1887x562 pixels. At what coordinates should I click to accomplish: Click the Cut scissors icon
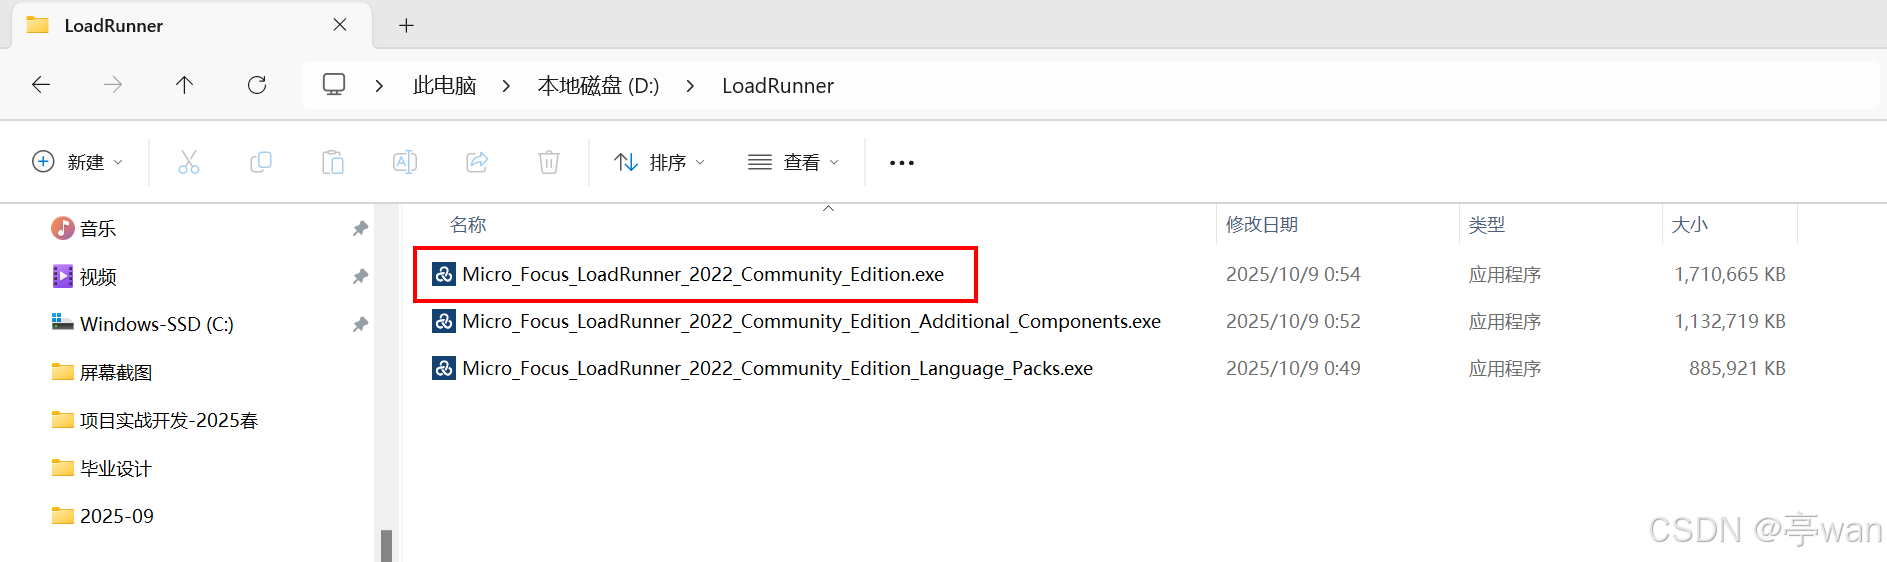click(189, 162)
